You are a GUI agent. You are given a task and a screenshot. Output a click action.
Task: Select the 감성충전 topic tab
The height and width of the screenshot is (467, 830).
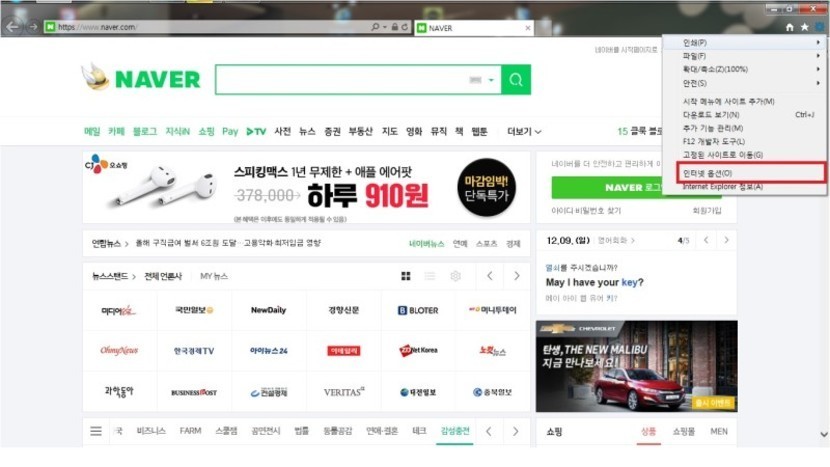(x=455, y=431)
